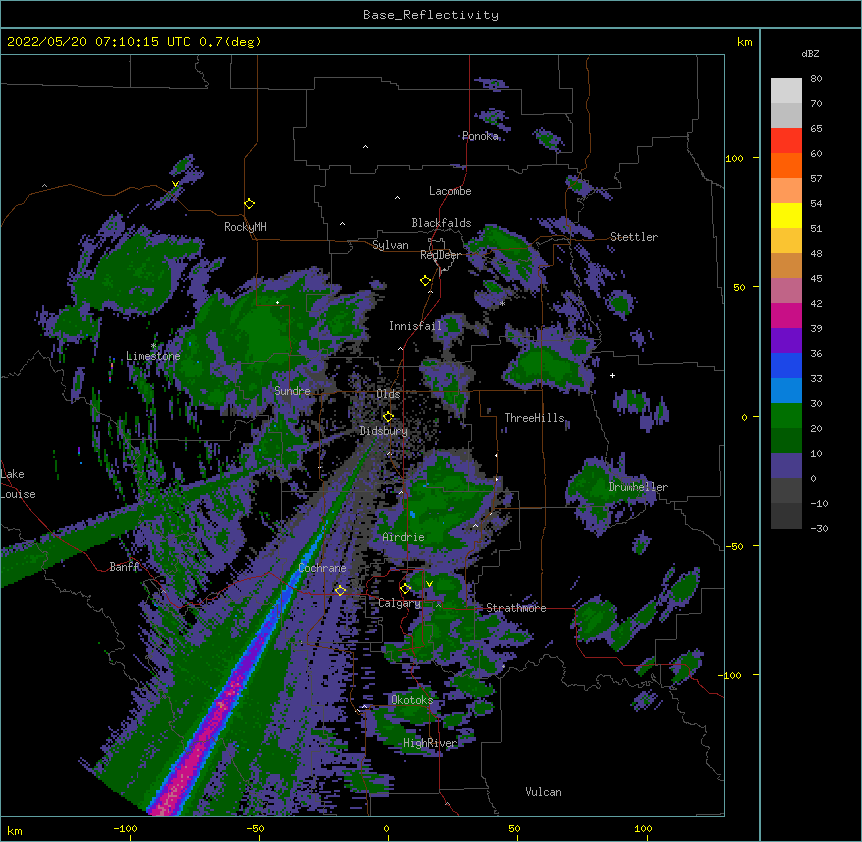Click the -50 tick on horizontal axis
This screenshot has height=842, width=862.
pos(255,829)
